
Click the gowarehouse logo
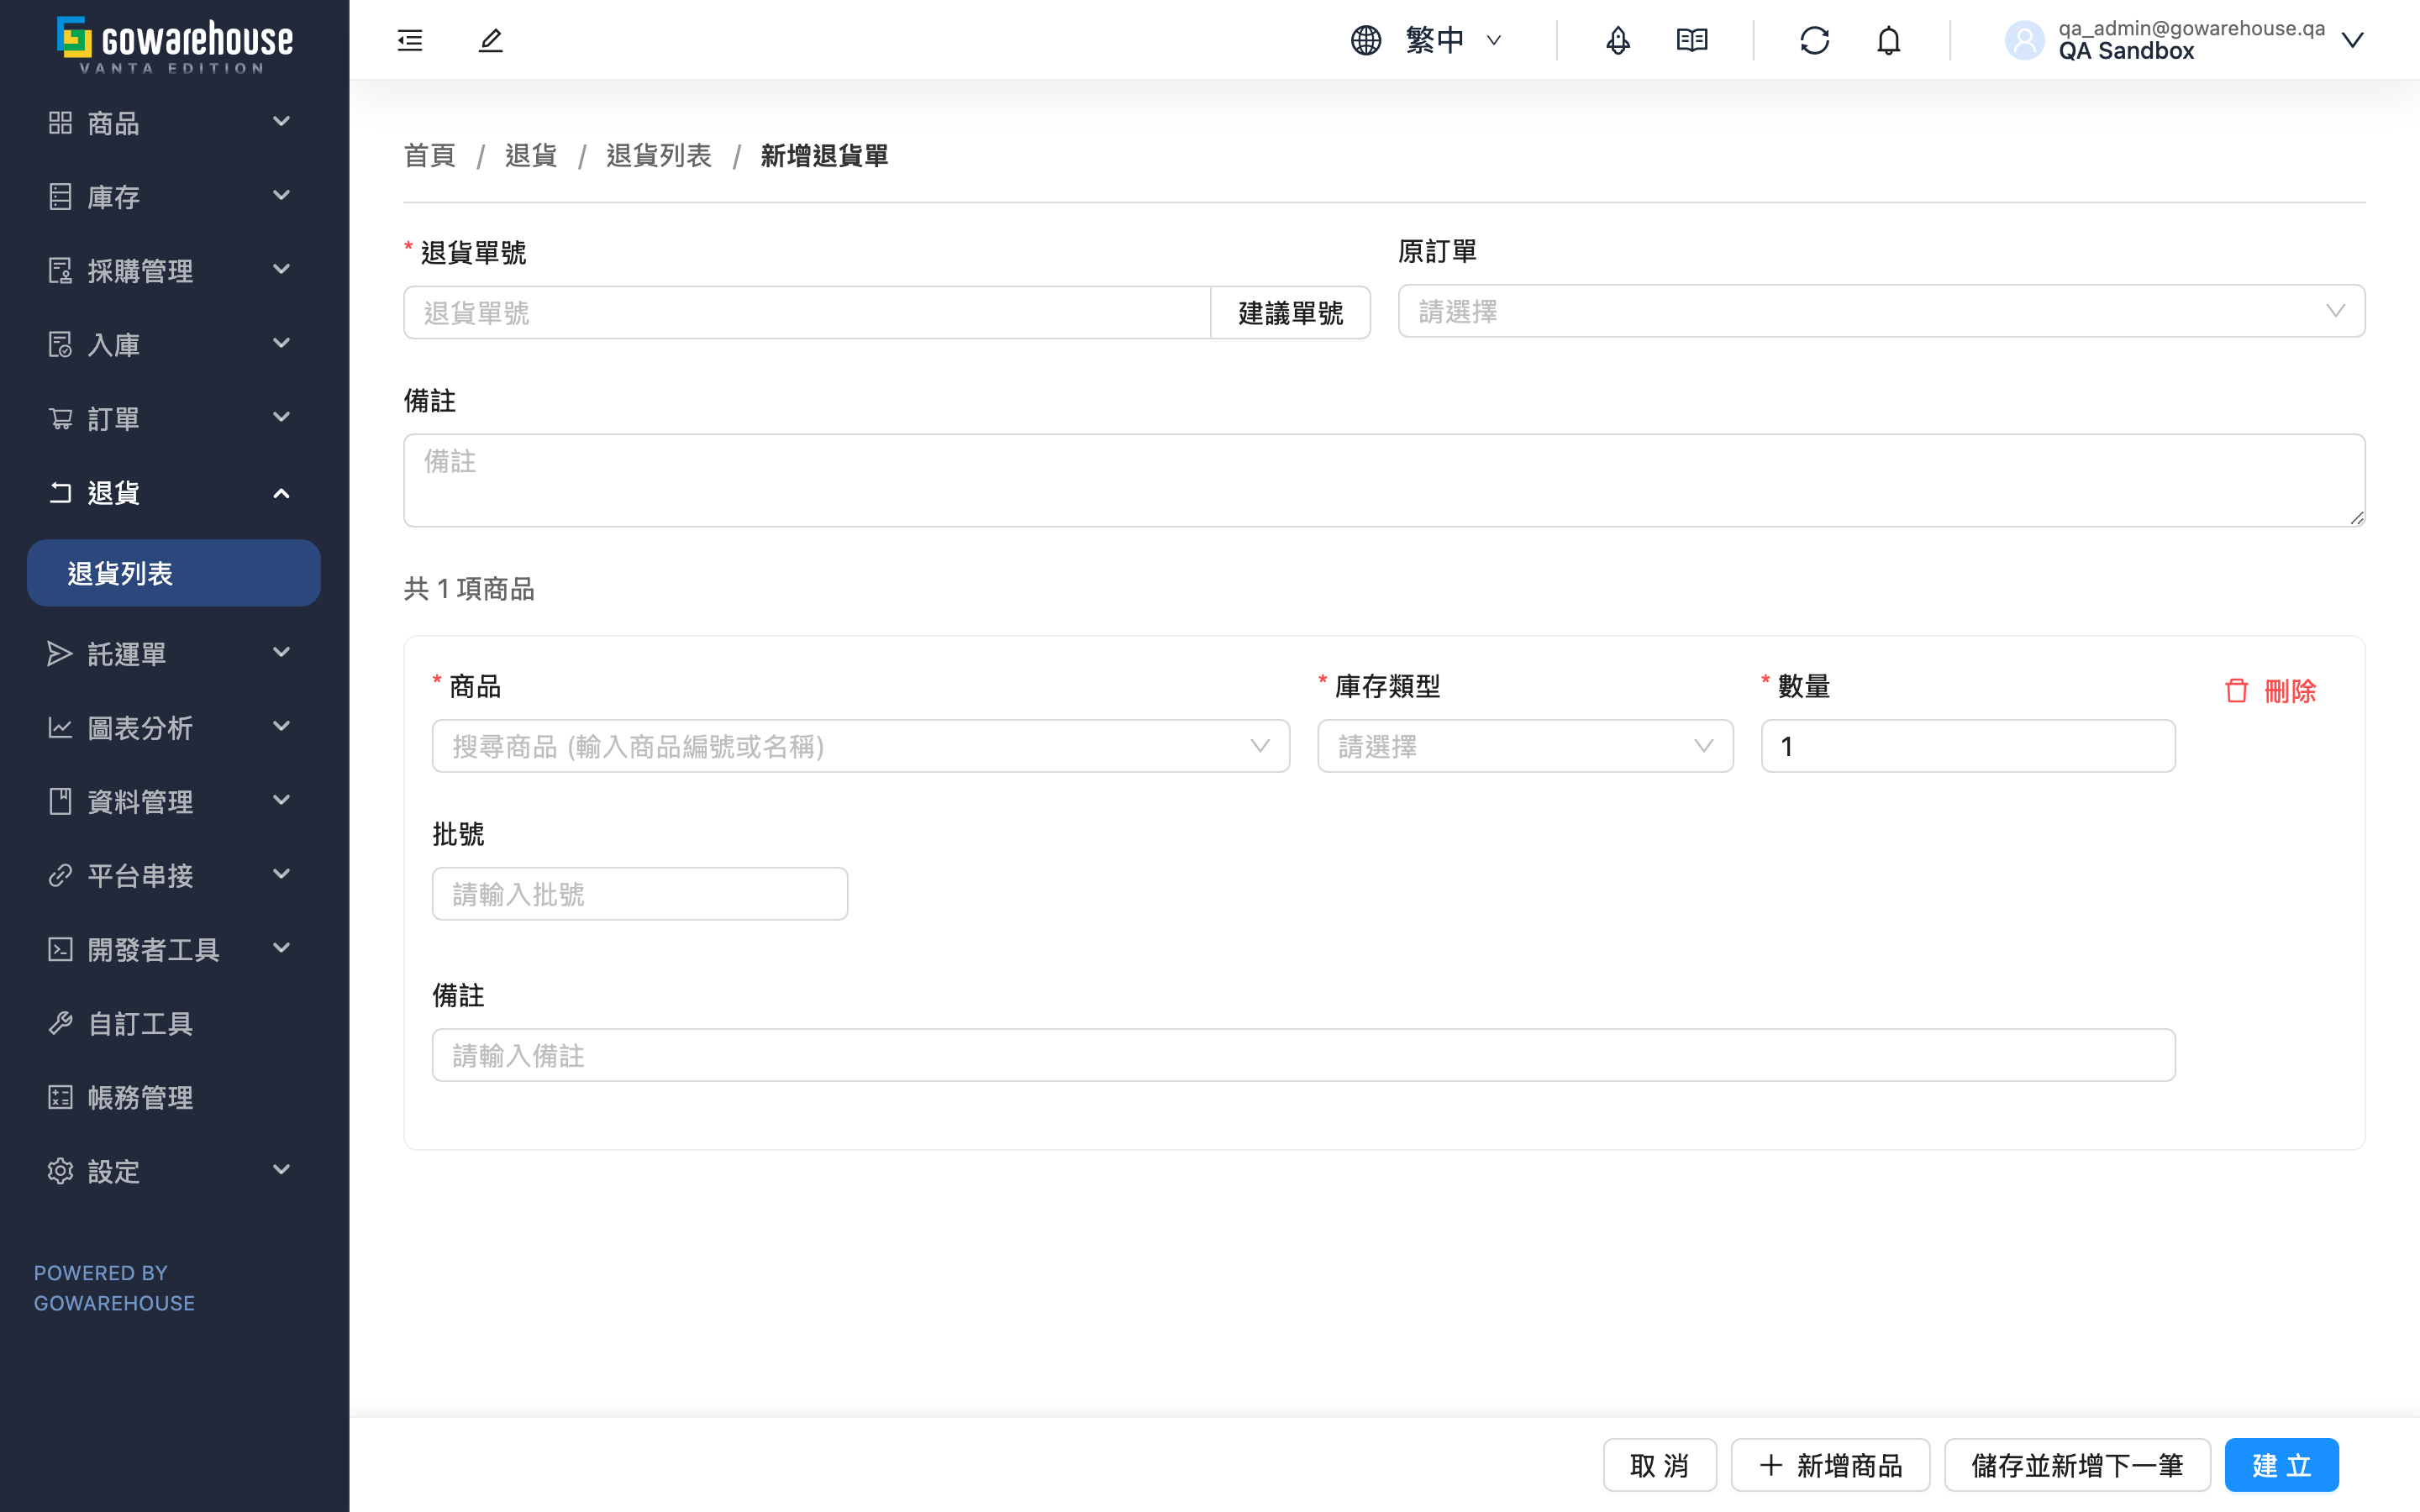tap(175, 44)
